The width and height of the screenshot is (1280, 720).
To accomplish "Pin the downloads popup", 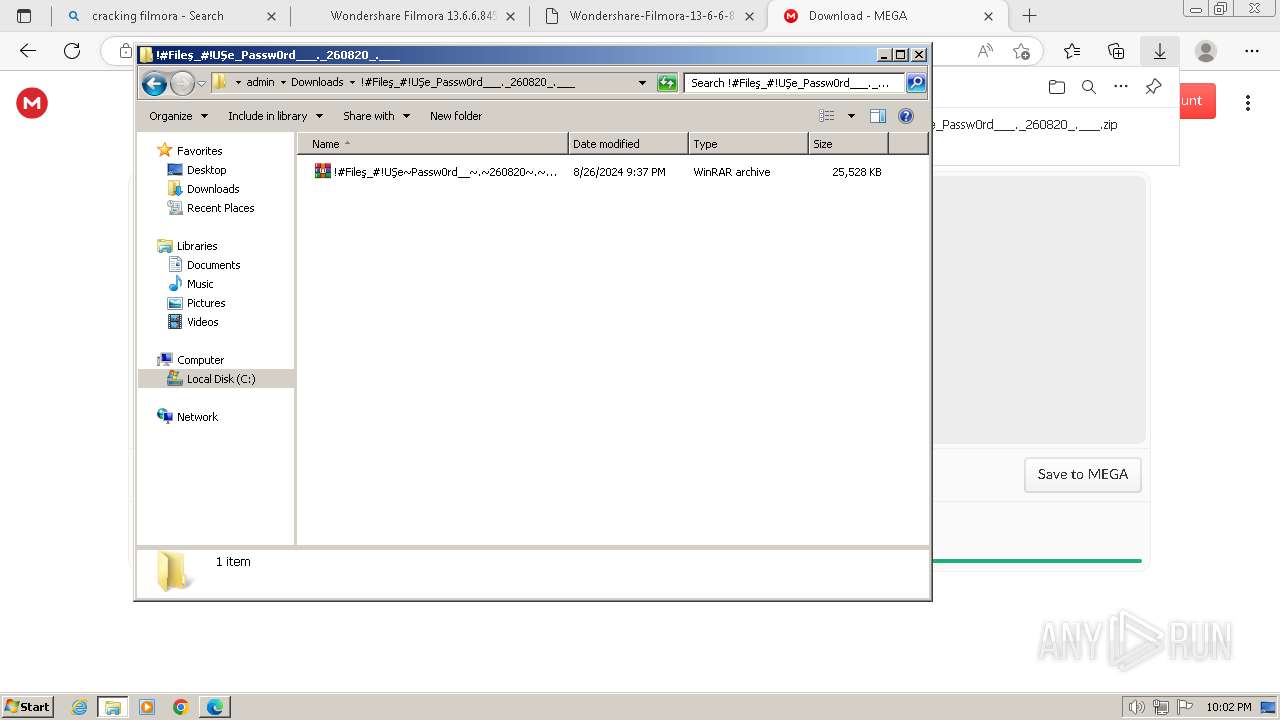I will (x=1153, y=87).
